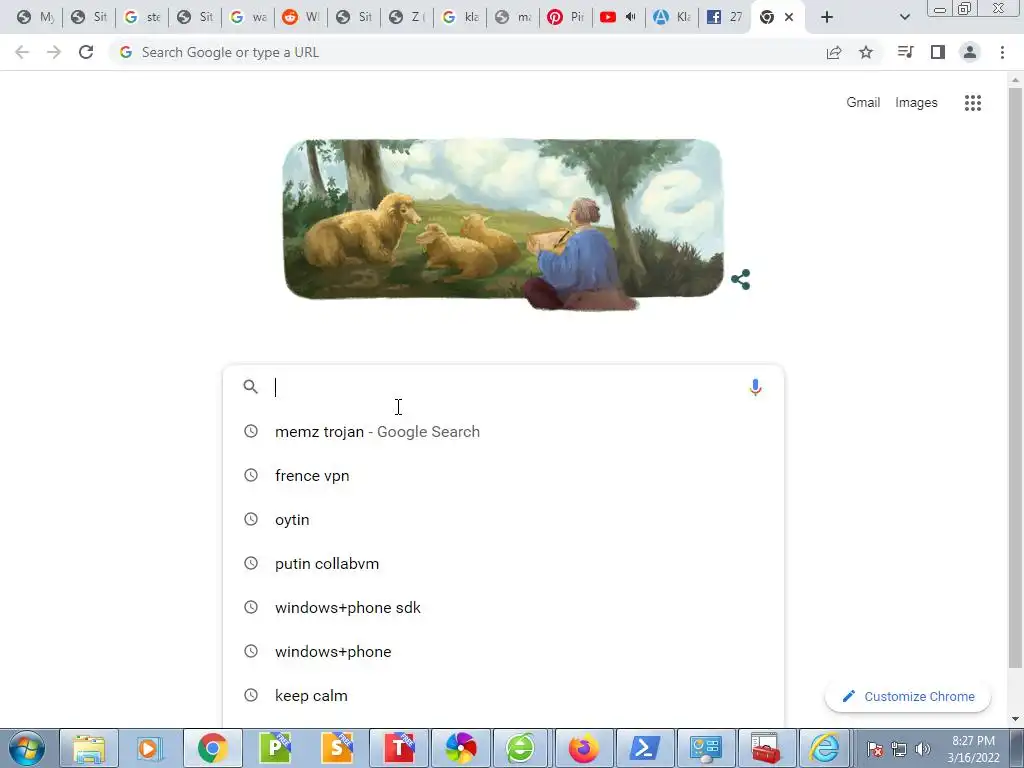Open Google Images link
The width and height of the screenshot is (1024, 768).
[x=916, y=103]
